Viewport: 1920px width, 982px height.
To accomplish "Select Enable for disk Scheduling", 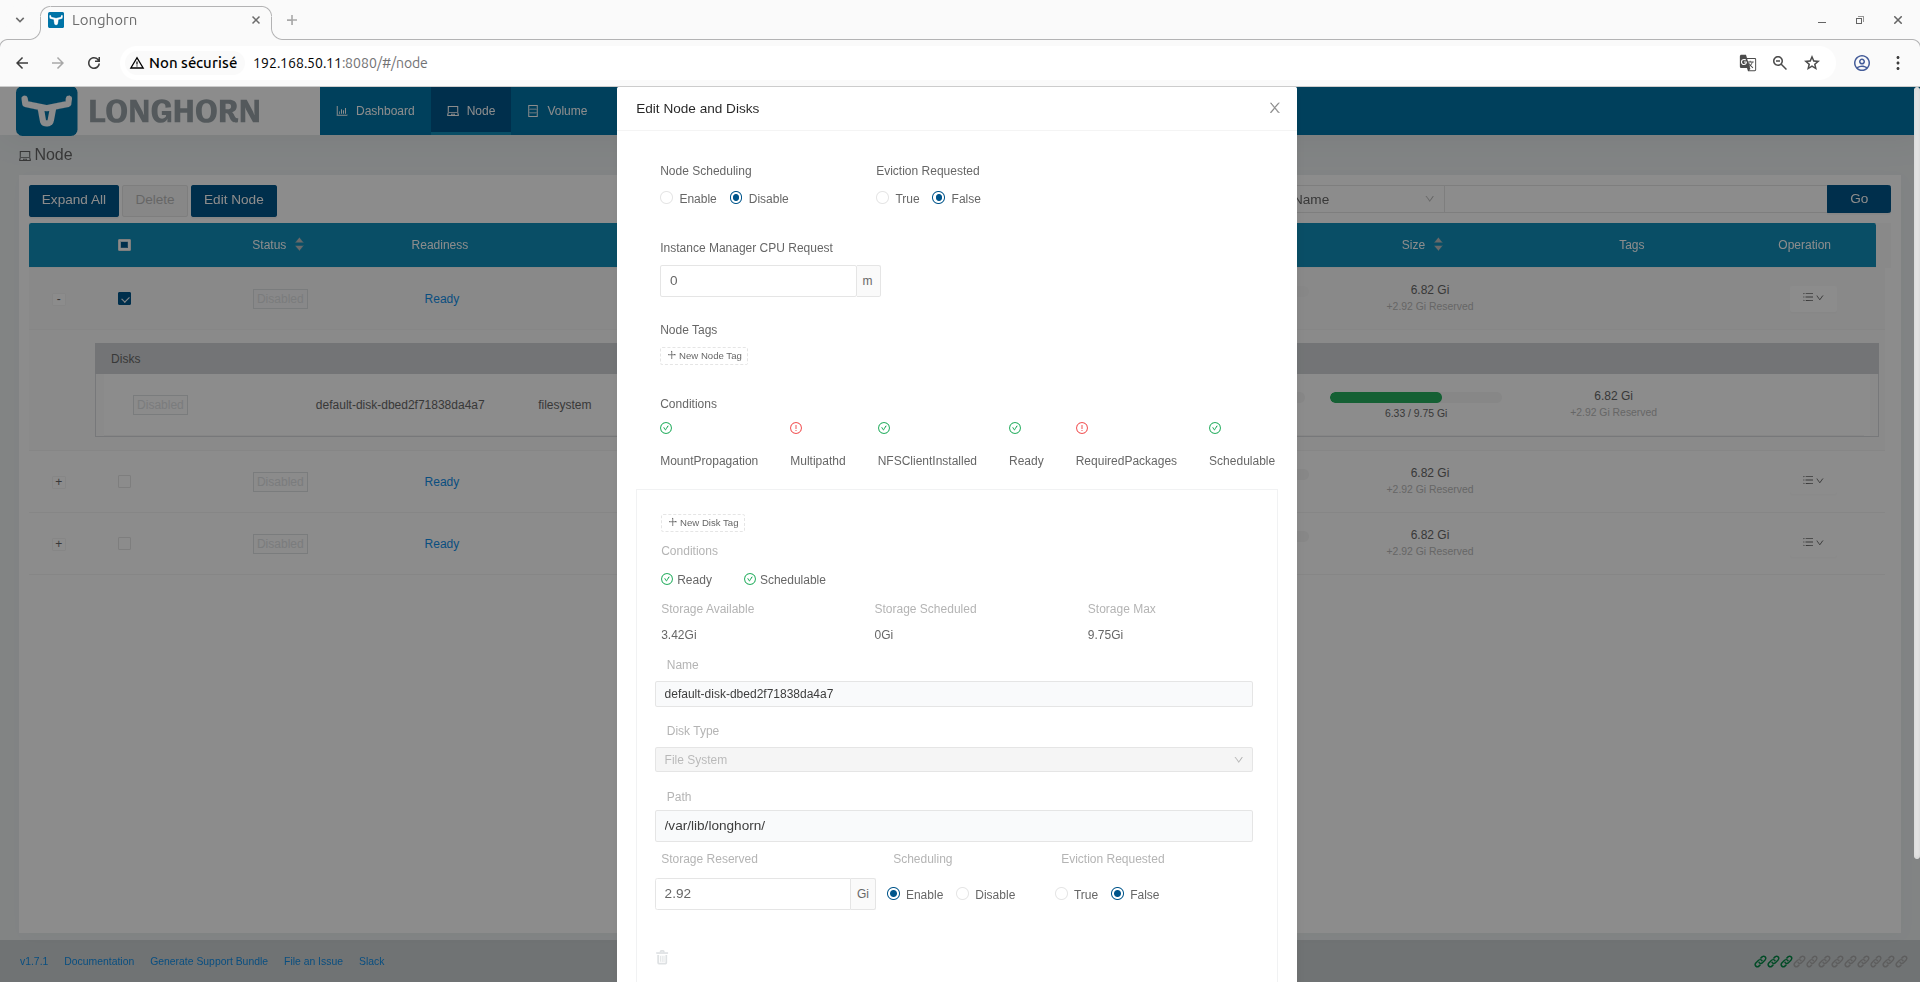I will coord(893,894).
